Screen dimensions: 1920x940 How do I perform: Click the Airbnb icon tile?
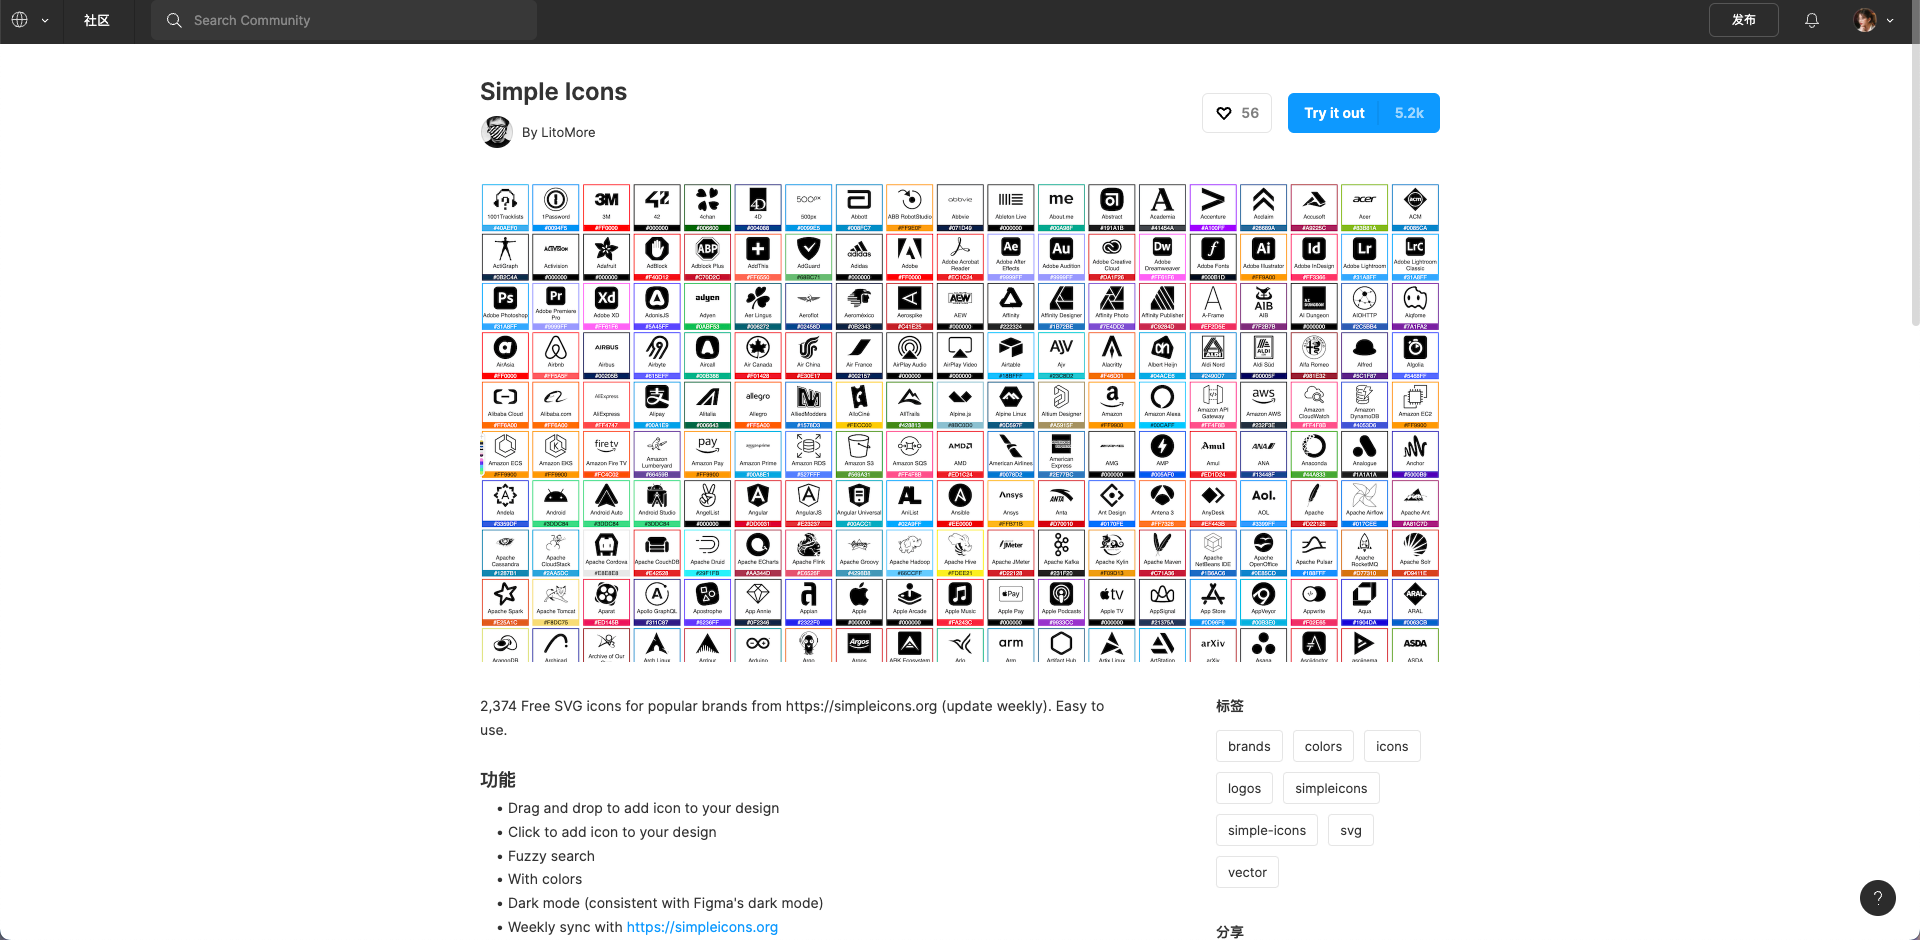click(556, 356)
